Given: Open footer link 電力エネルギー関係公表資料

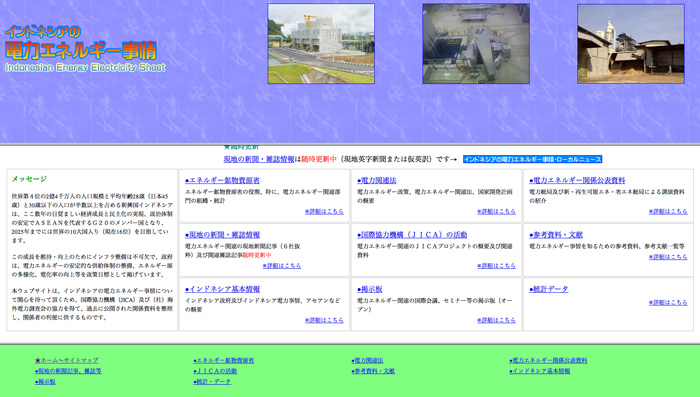Looking at the screenshot, I should tap(548, 360).
